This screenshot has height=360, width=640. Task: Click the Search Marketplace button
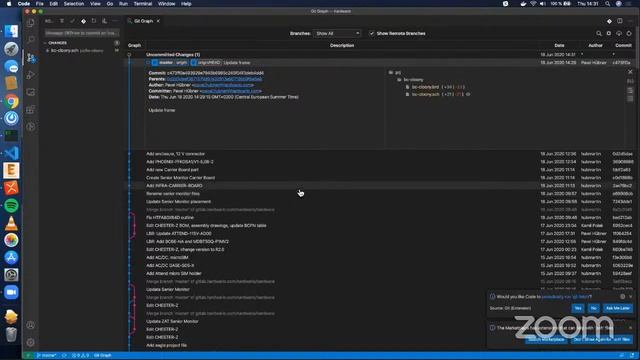[x=546, y=340]
